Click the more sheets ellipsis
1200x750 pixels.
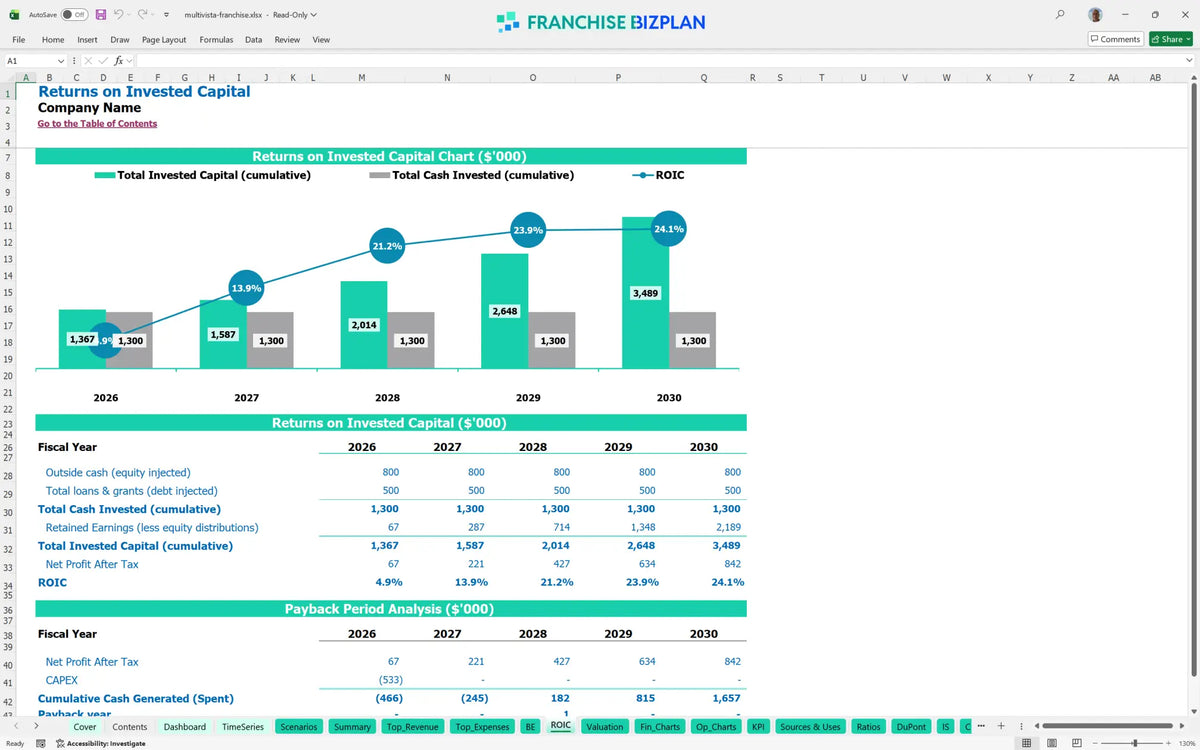click(981, 726)
